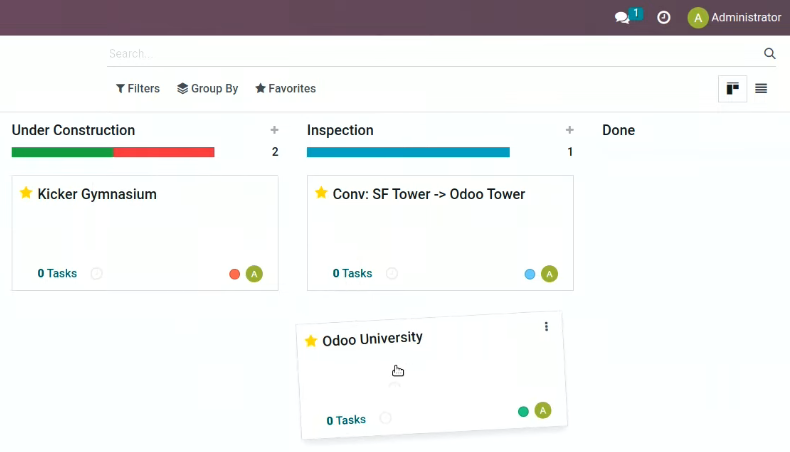Open the conversations messages icon
Viewport: 790px width, 452px height.
click(623, 18)
